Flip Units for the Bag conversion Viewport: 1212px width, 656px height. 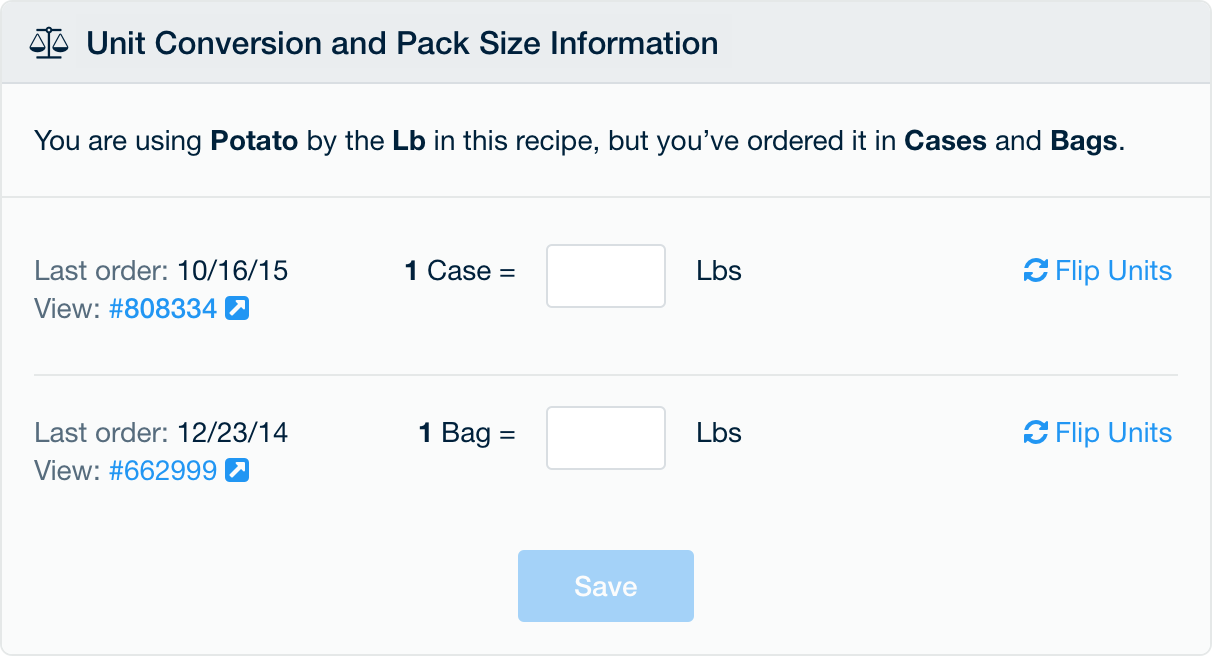coord(1113,433)
